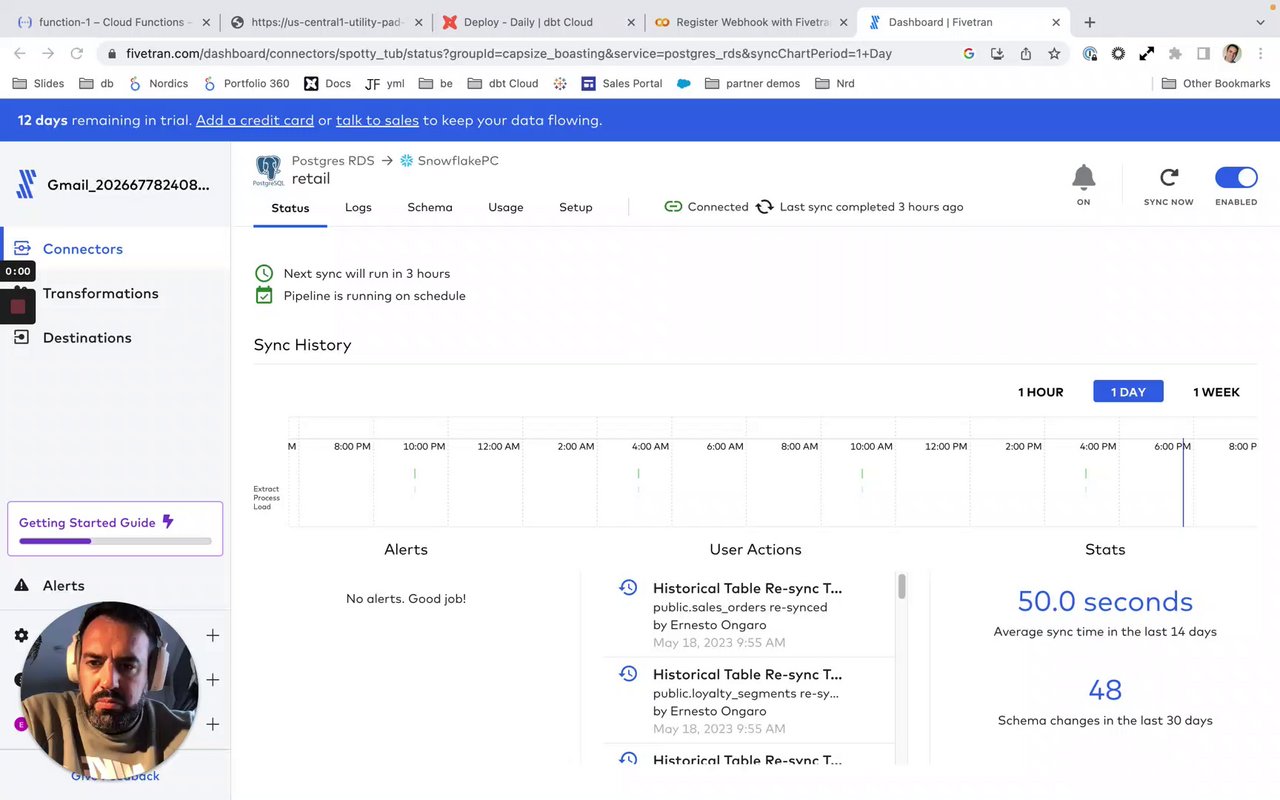Toggle the connector Enabled switch
The image size is (1280, 800).
(1236, 178)
